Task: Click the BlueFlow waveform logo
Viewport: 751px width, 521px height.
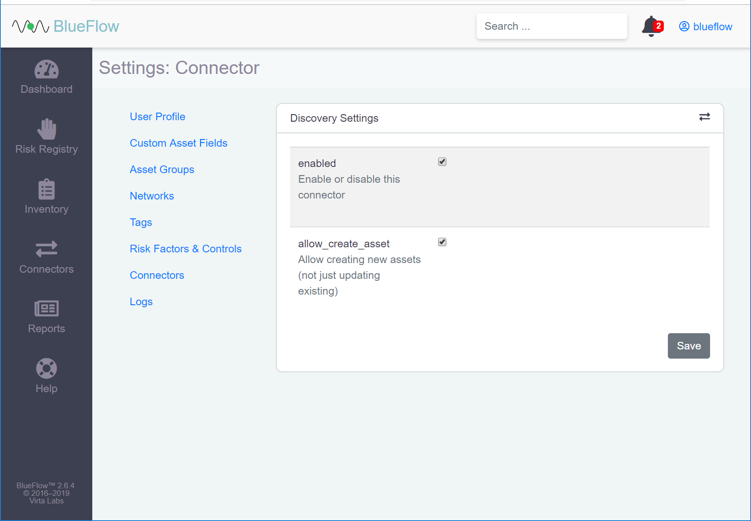Action: coord(30,27)
